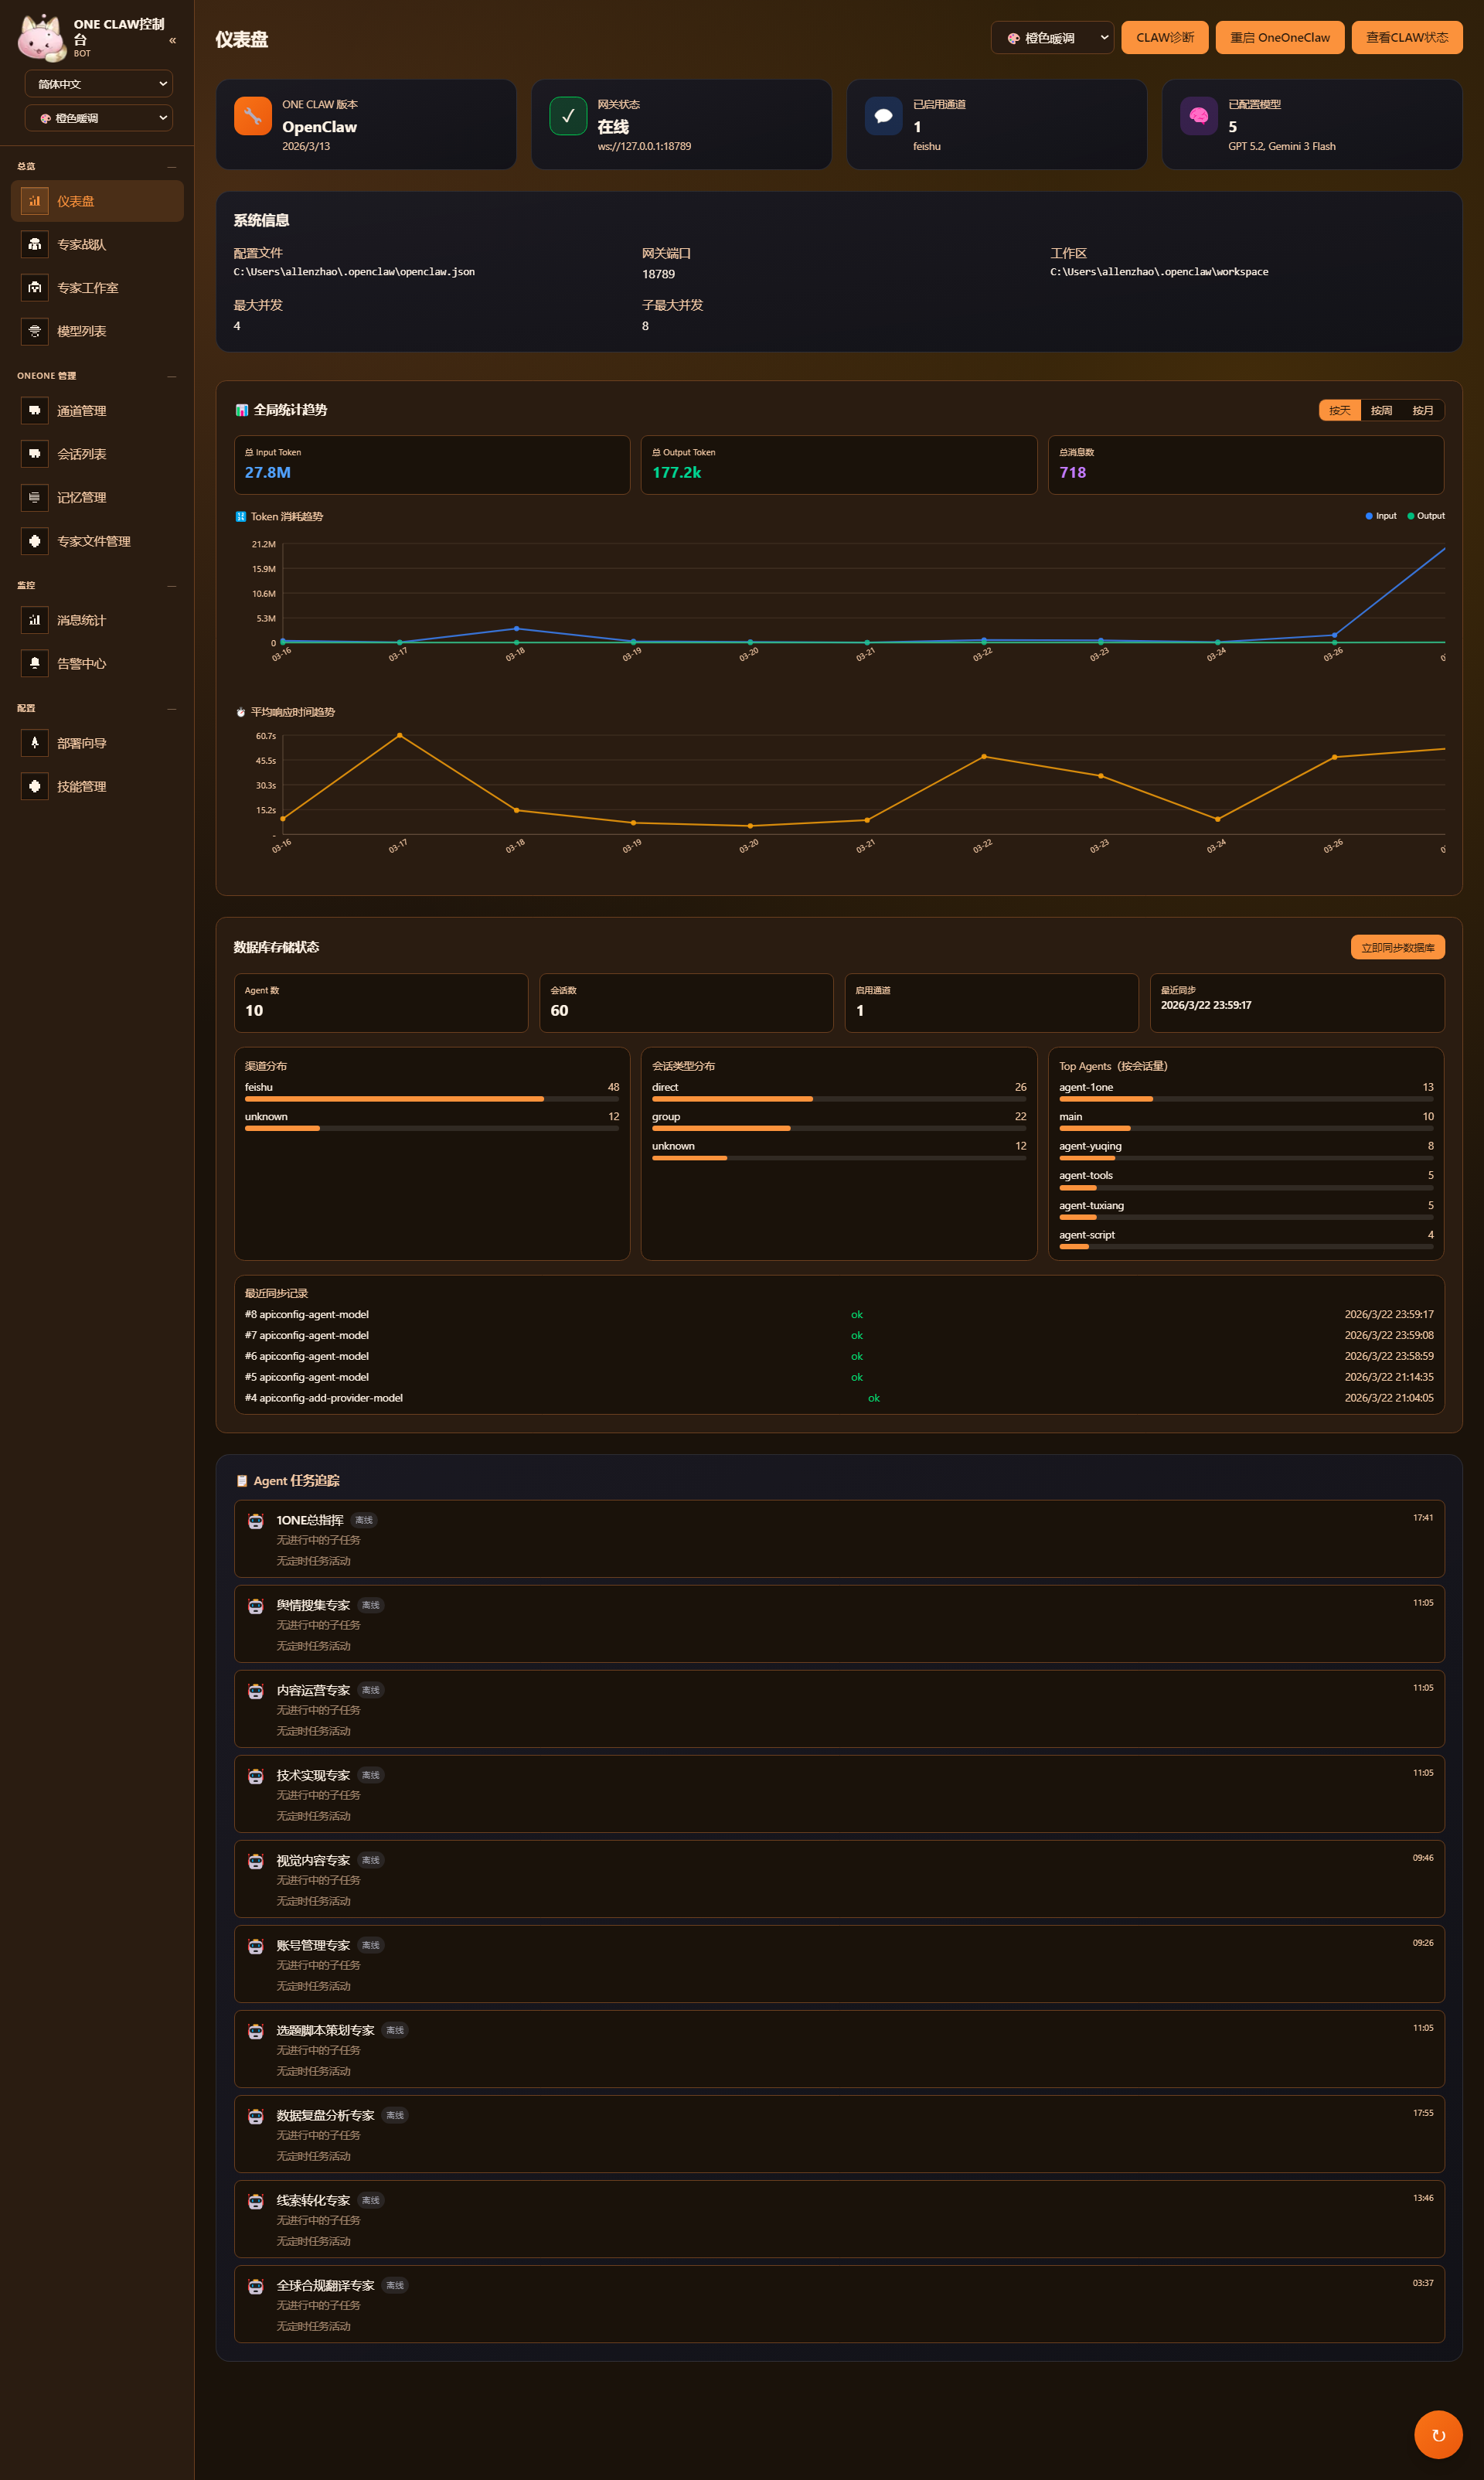Collapse the ONEONE 管理 sidebar section
Screen dimensions: 1484x2480
point(172,376)
